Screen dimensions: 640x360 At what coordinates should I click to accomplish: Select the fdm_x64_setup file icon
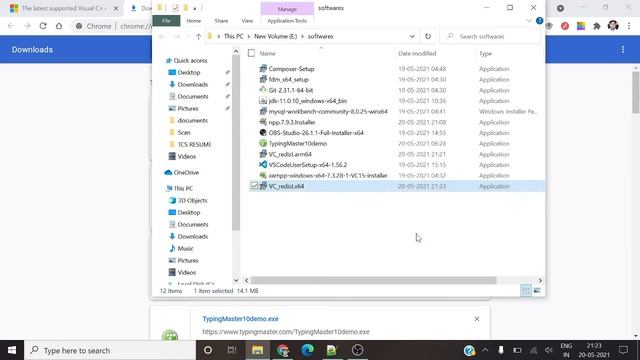(x=263, y=79)
